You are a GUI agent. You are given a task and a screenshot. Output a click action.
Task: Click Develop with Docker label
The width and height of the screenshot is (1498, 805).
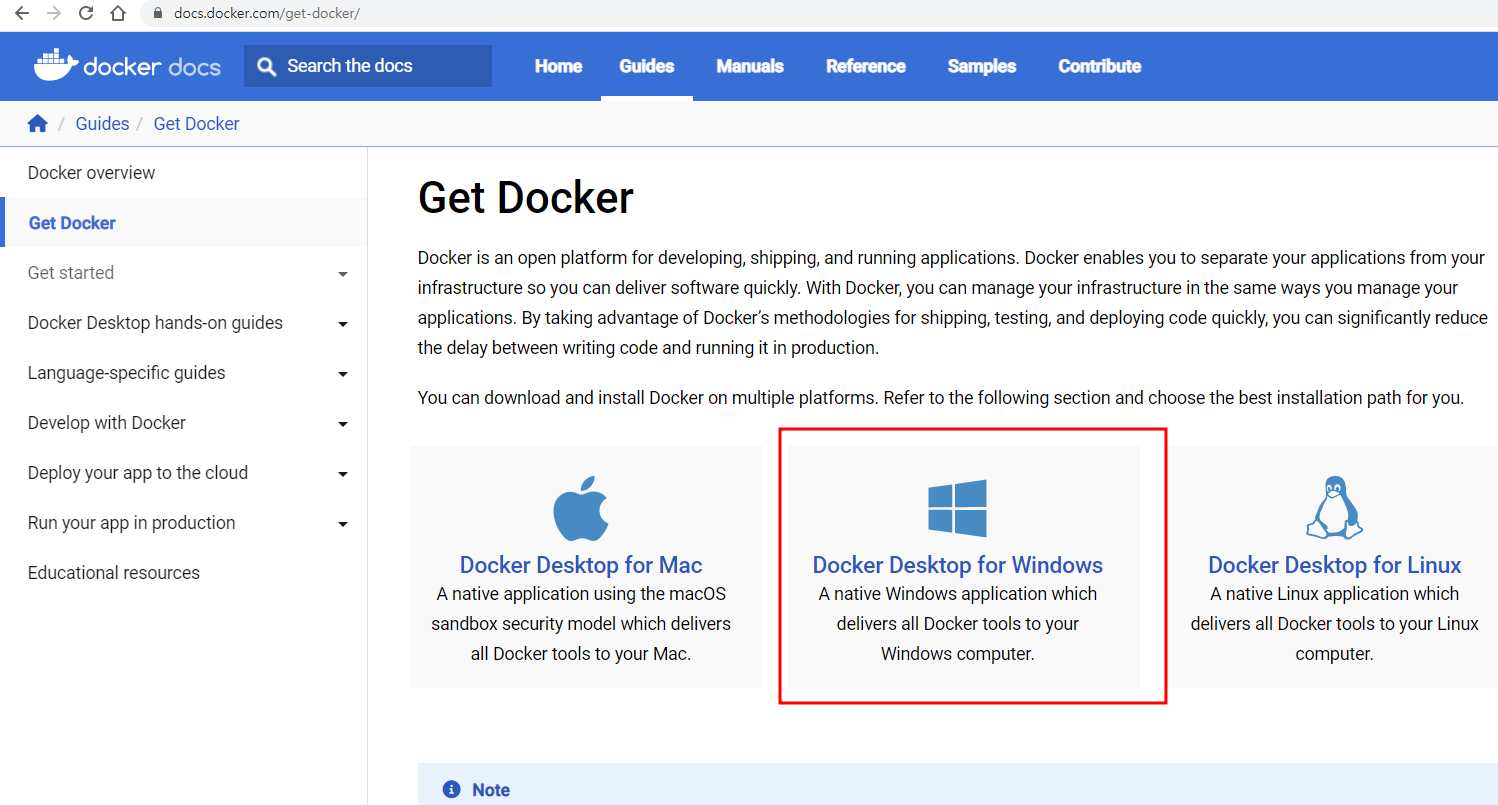tap(107, 423)
